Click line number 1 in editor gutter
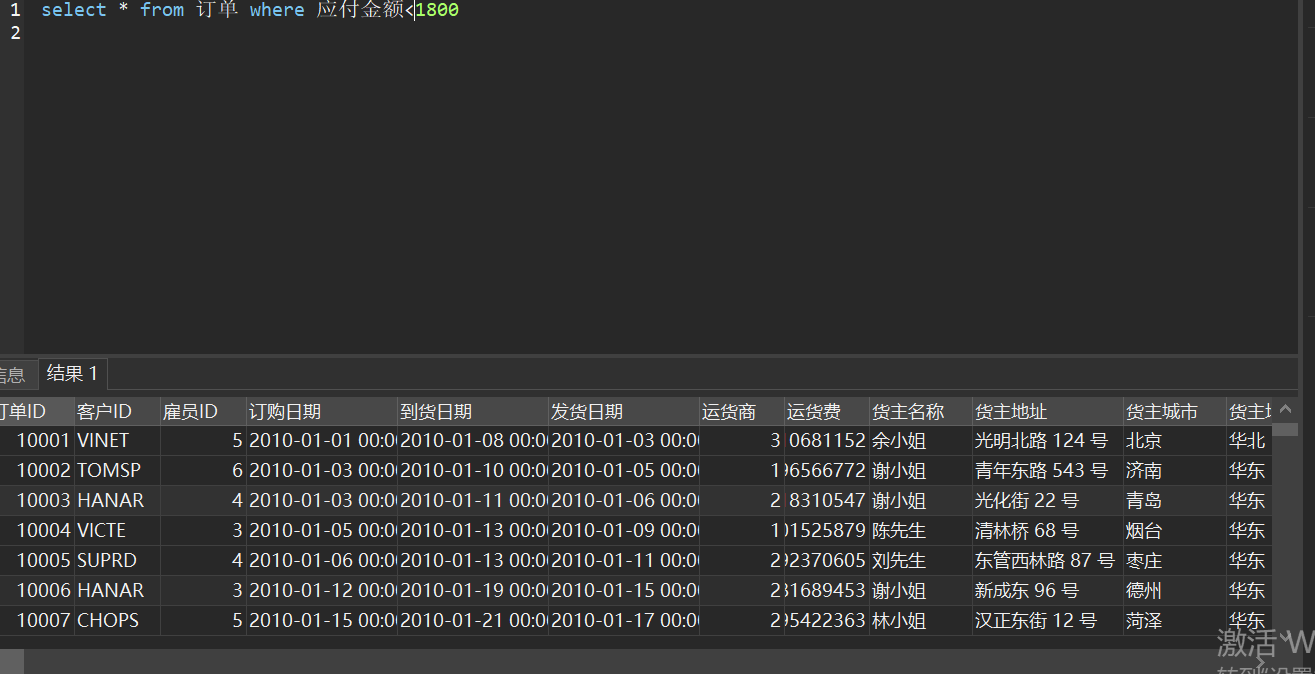 coord(14,10)
